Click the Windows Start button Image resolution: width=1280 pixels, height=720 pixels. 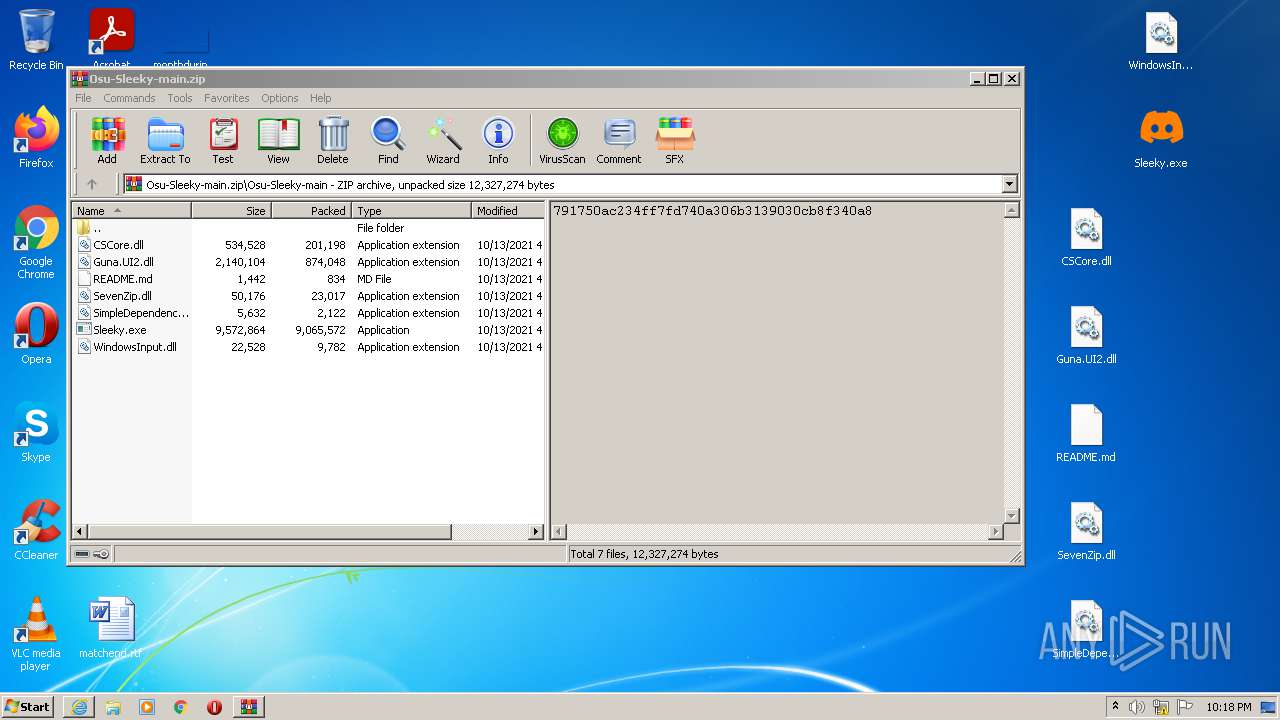pos(28,706)
